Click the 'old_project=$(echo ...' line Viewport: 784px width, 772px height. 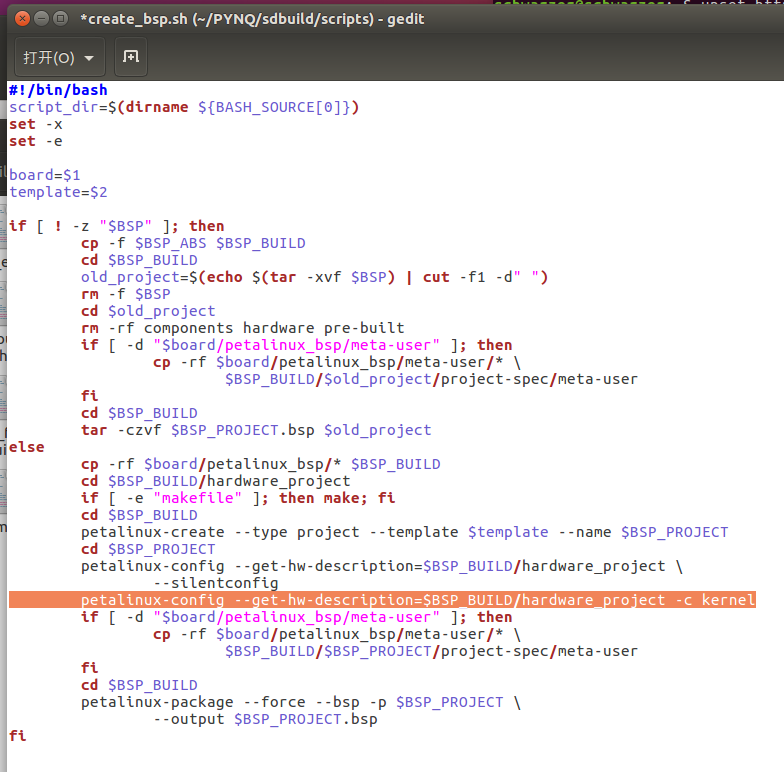coord(314,277)
